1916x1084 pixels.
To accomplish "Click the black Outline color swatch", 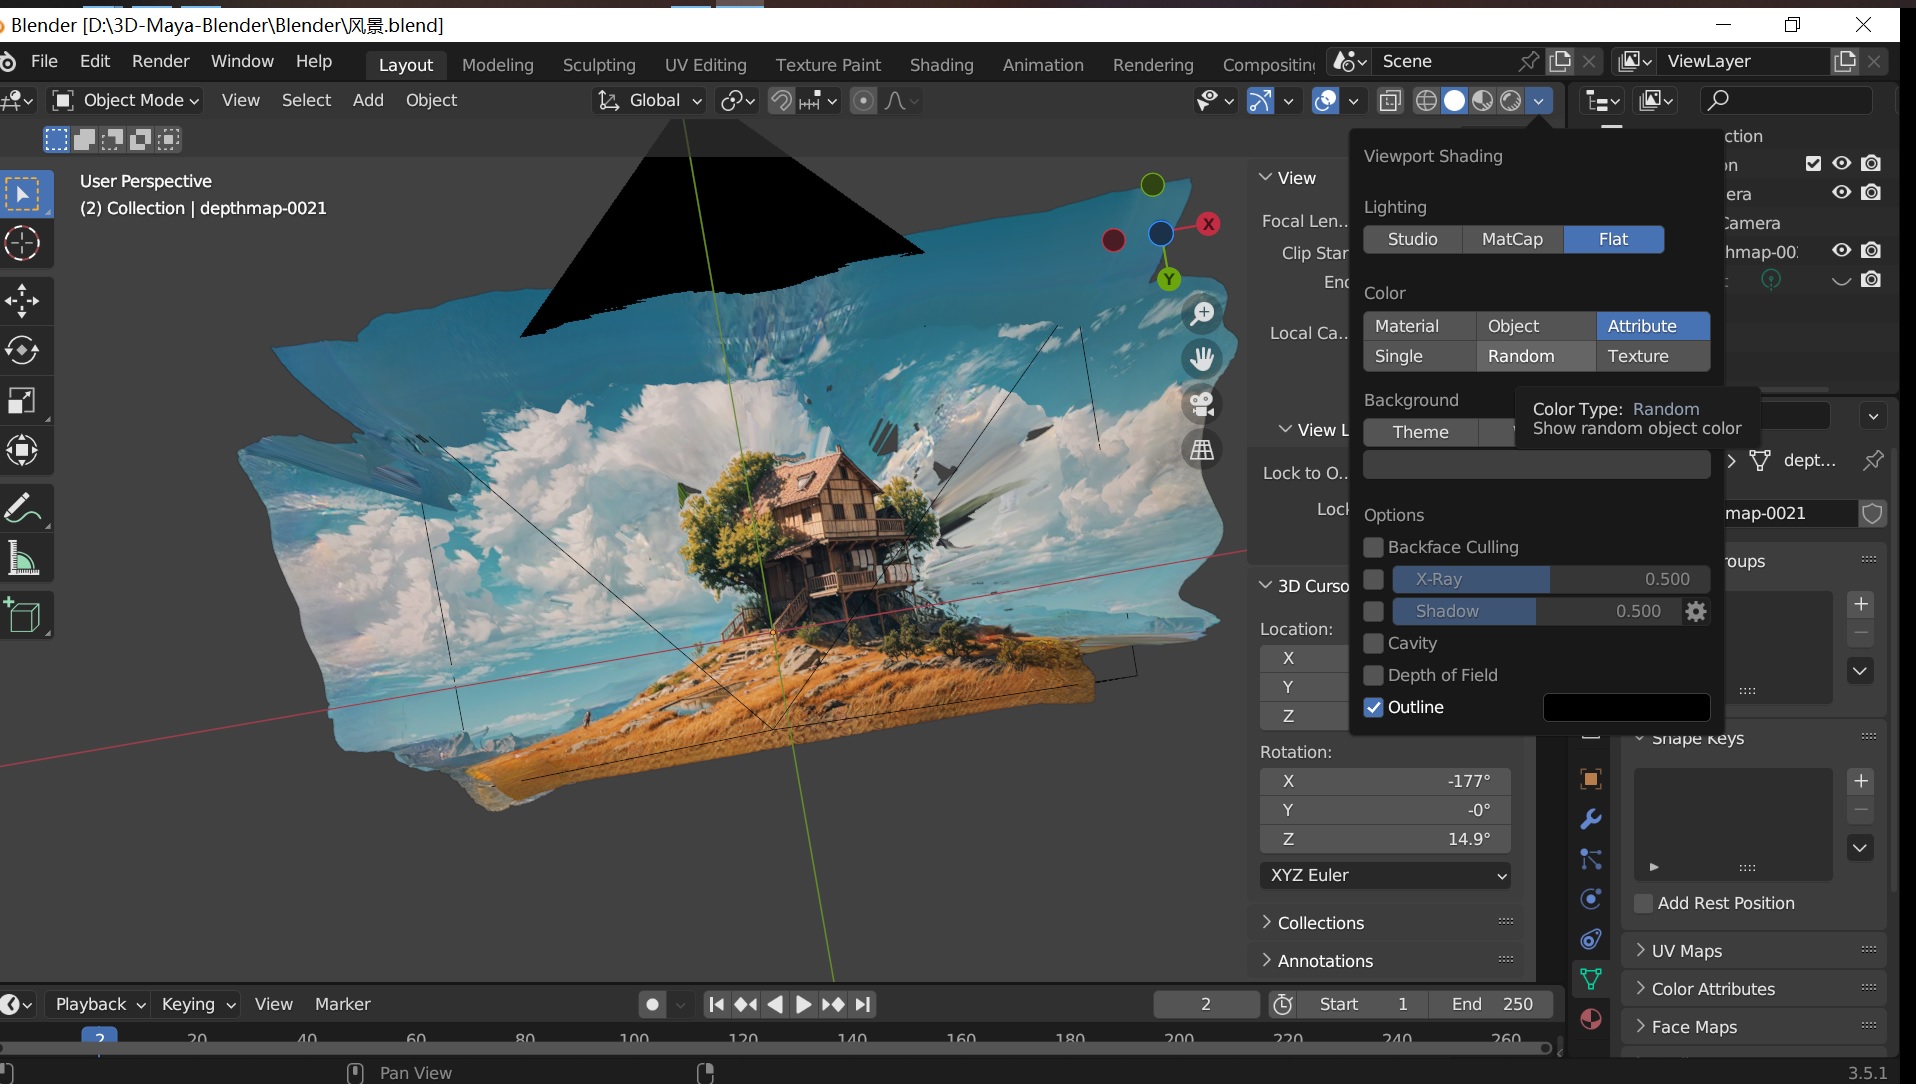I will 1626,707.
